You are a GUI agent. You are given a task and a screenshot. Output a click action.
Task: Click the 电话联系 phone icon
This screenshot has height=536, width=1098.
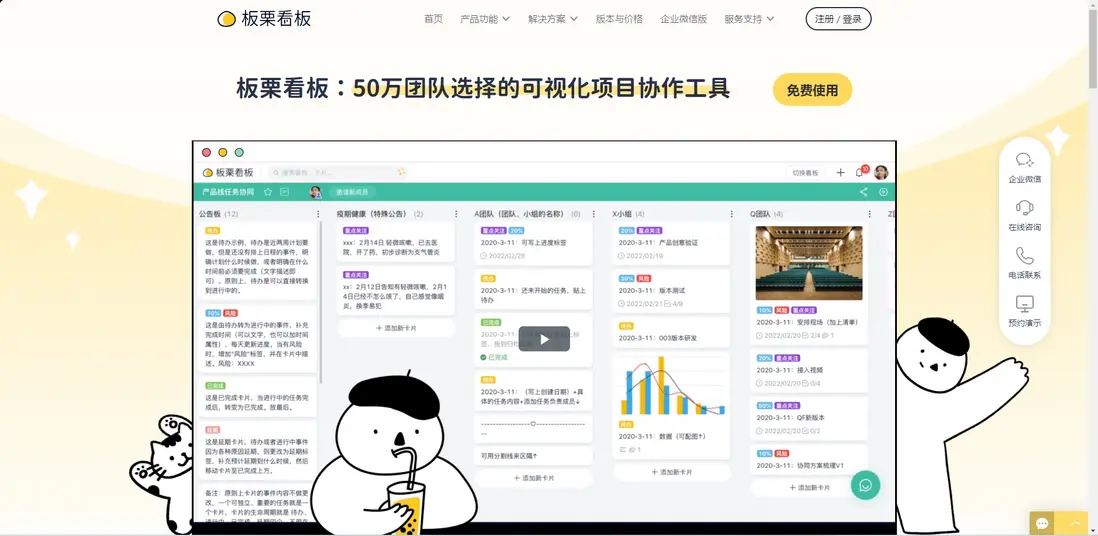[1024, 256]
